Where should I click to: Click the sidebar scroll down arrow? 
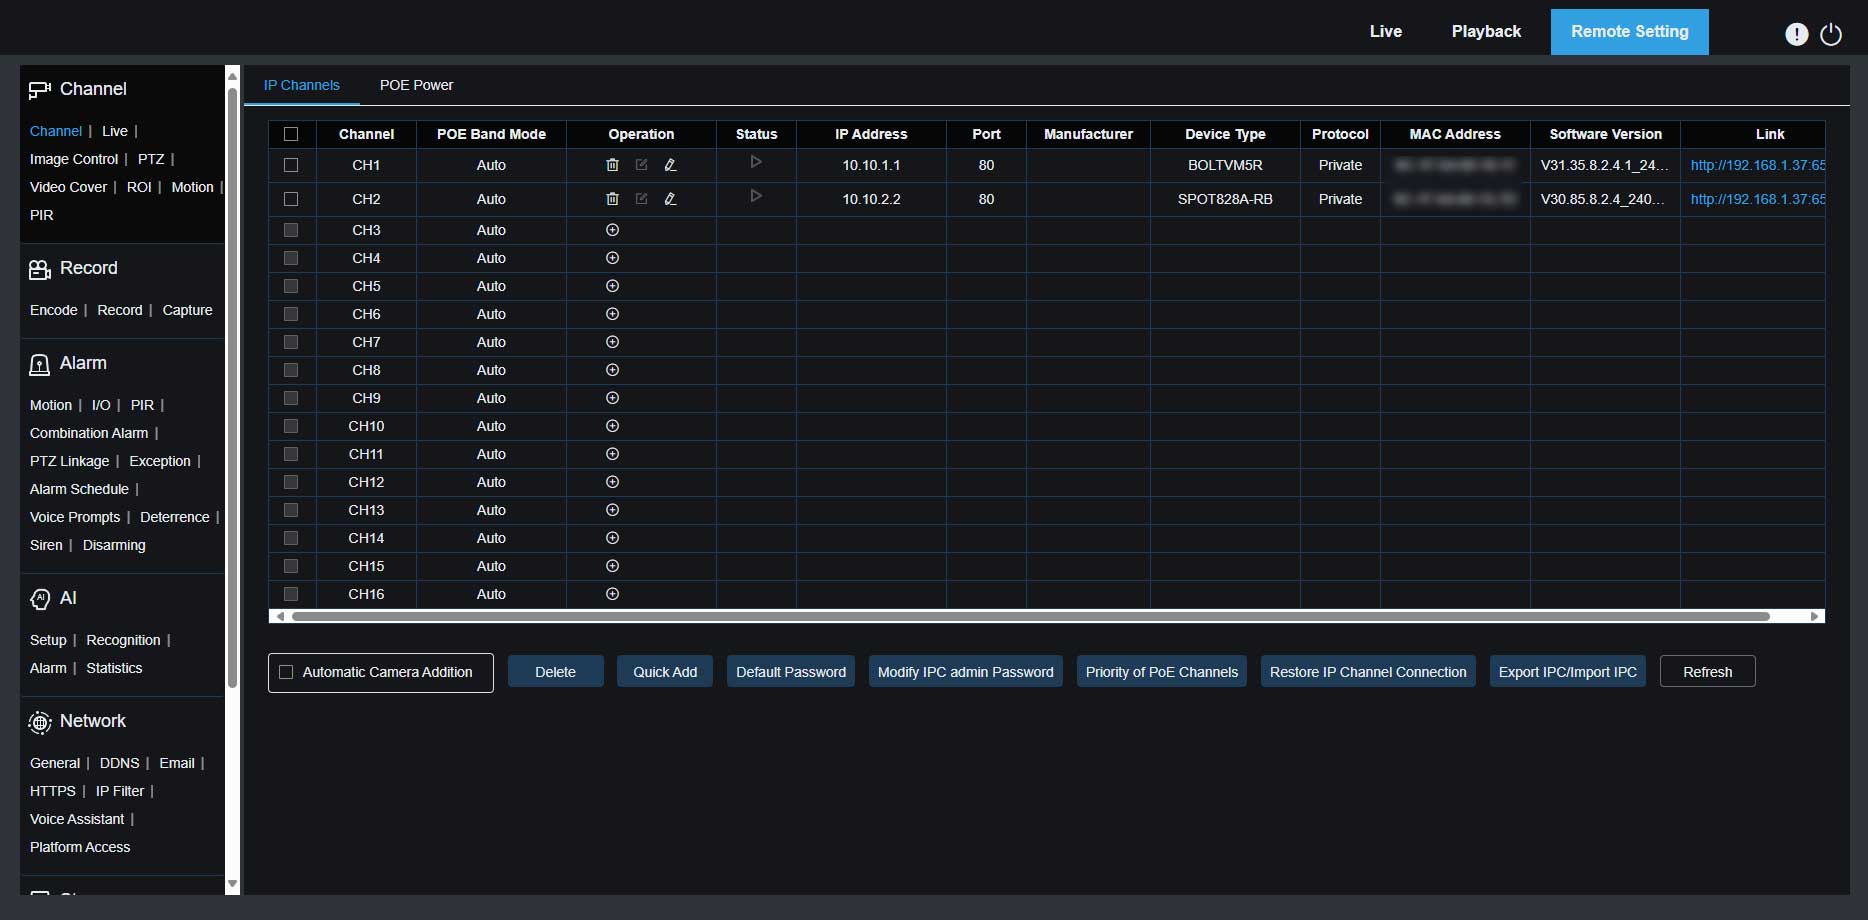233,884
